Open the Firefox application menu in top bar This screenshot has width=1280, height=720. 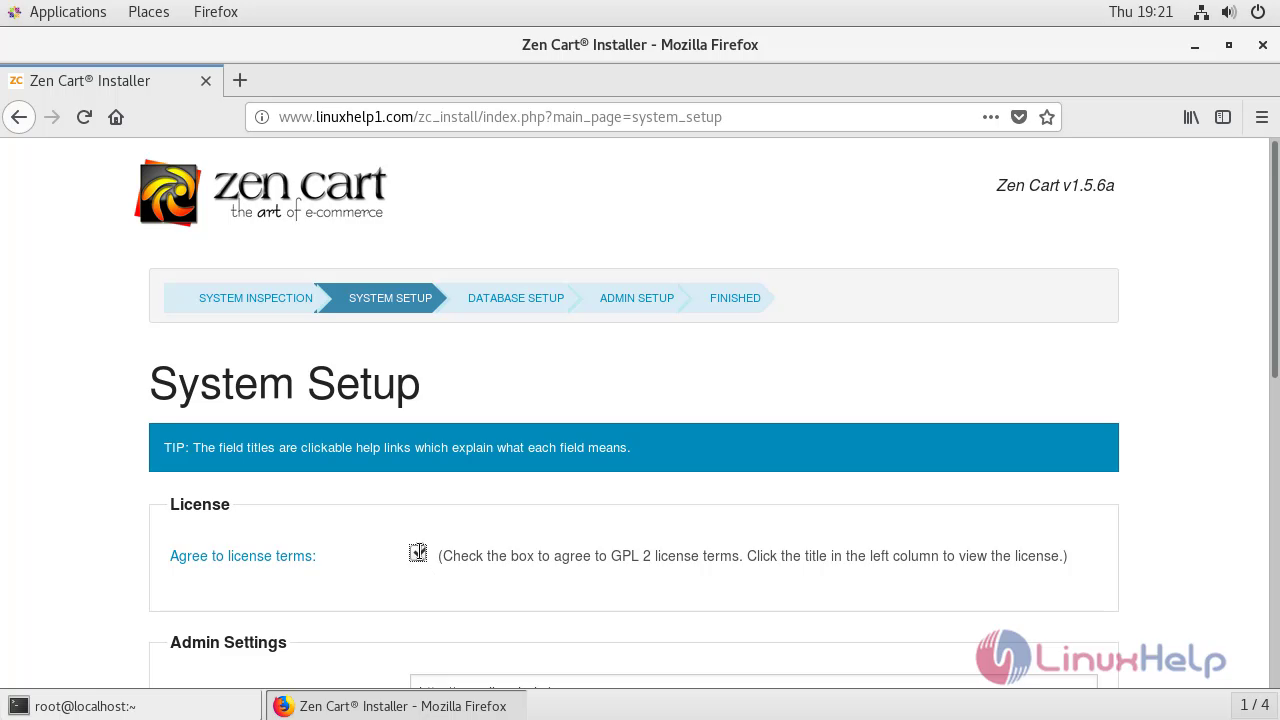(x=216, y=12)
